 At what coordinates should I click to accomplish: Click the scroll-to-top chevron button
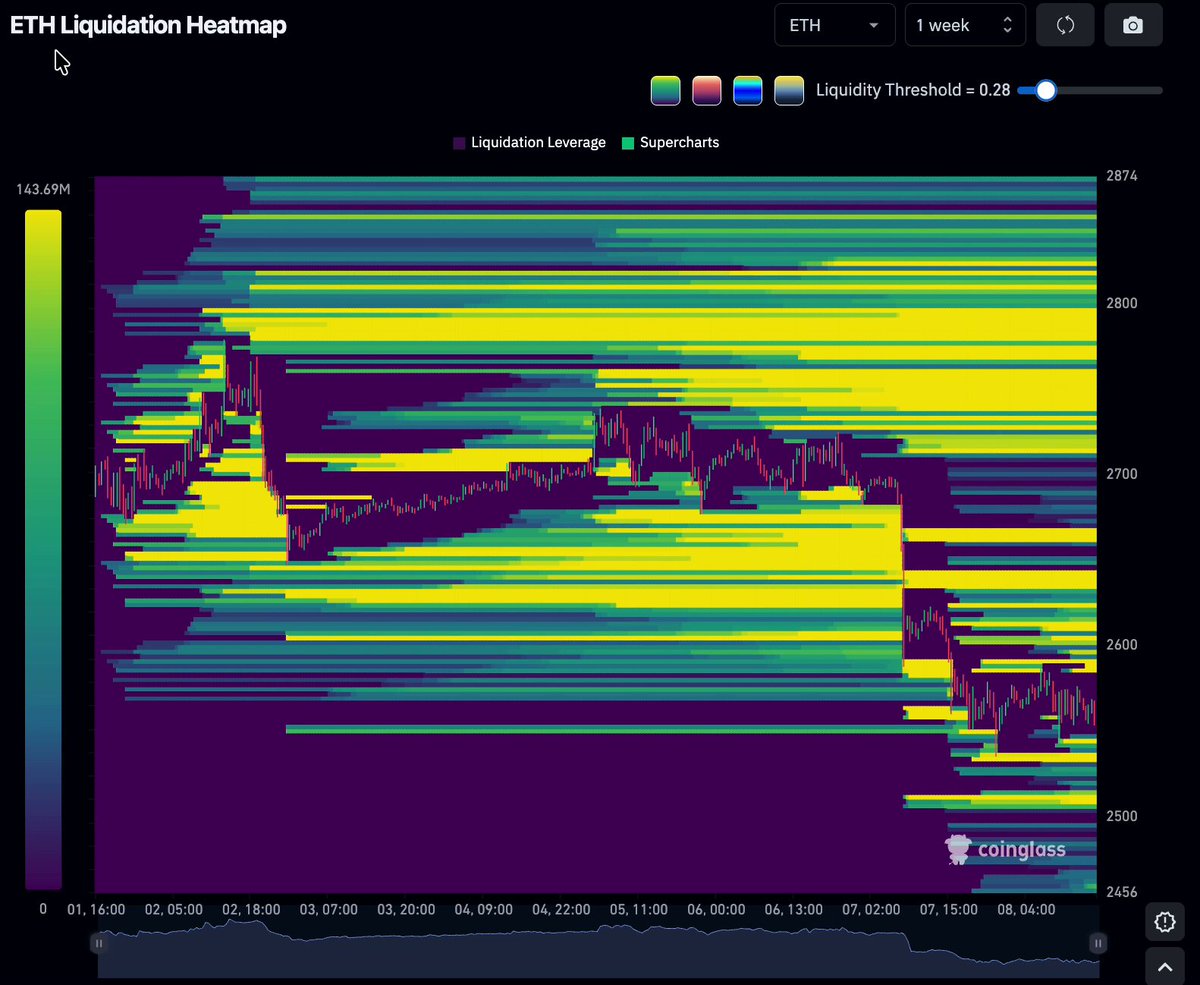click(x=1164, y=967)
